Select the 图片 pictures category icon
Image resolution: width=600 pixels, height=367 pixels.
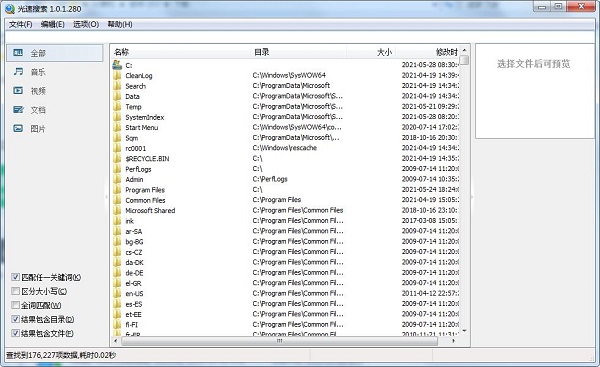click(18, 129)
